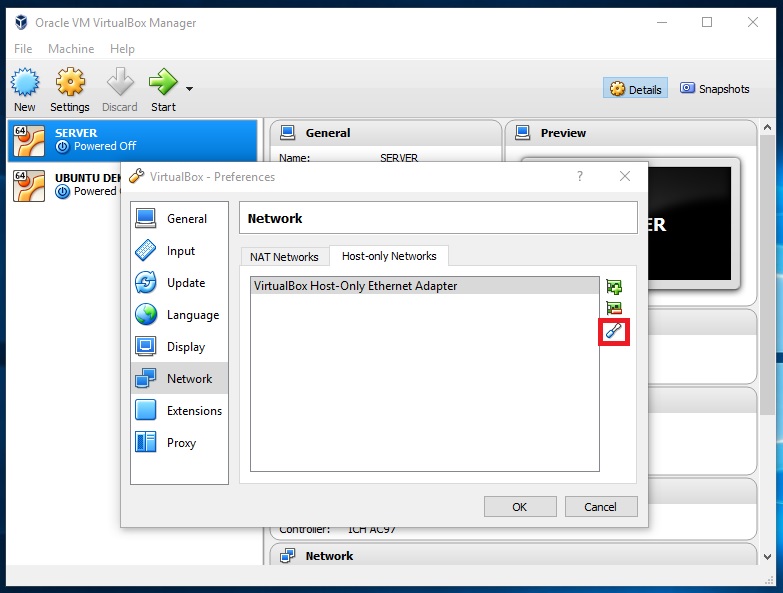
Task: Switch to Snapshots view
Action: pos(715,89)
